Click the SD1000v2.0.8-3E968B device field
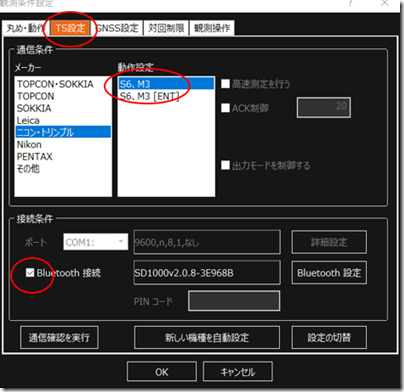404x392 pixels. (207, 273)
